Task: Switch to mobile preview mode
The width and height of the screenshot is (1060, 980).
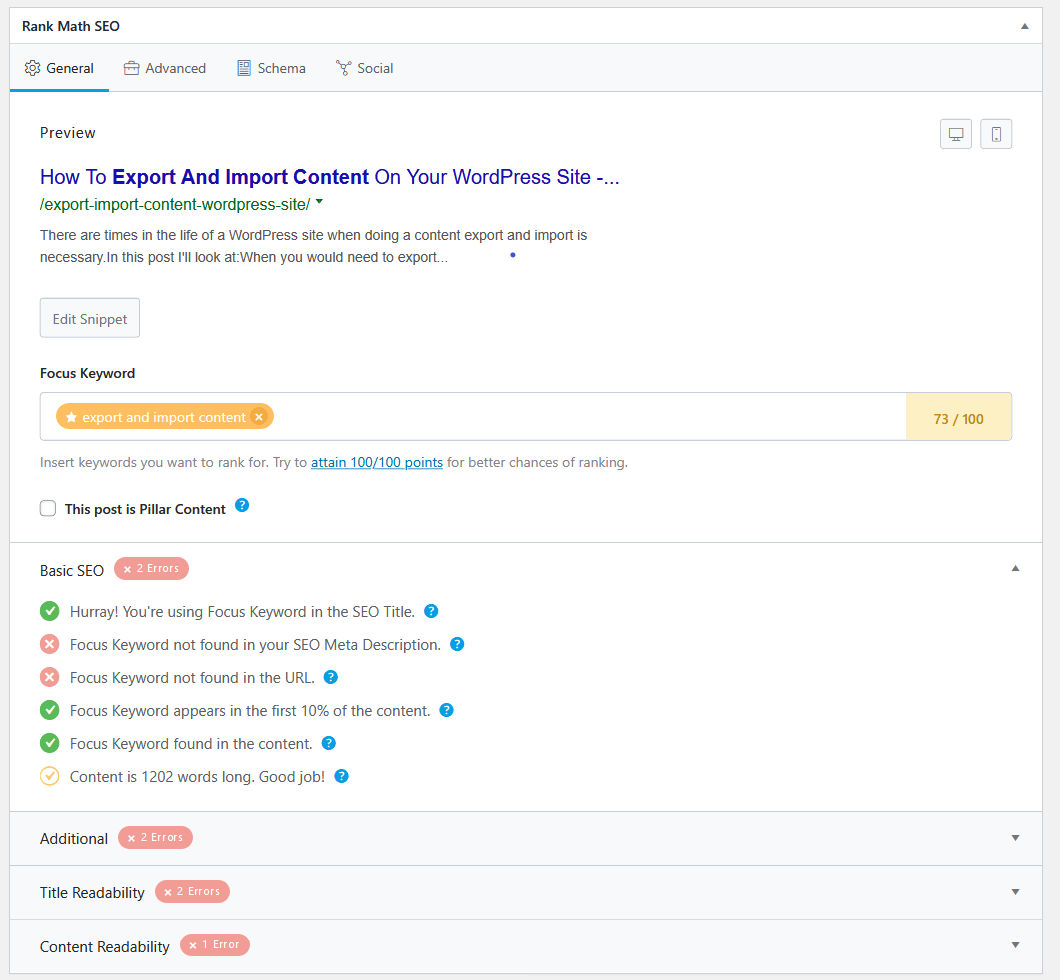Action: (996, 133)
